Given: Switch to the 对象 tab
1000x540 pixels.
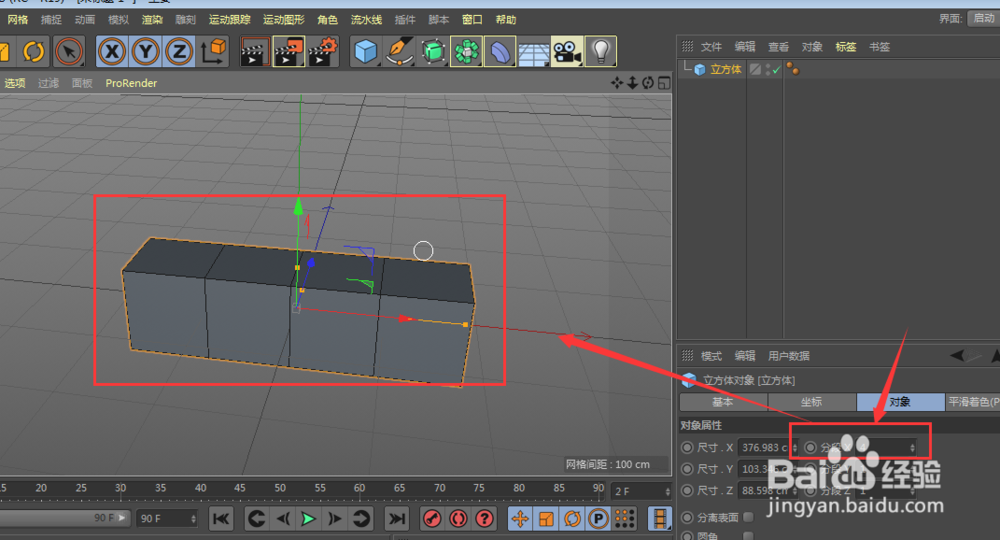Looking at the screenshot, I should click(901, 402).
